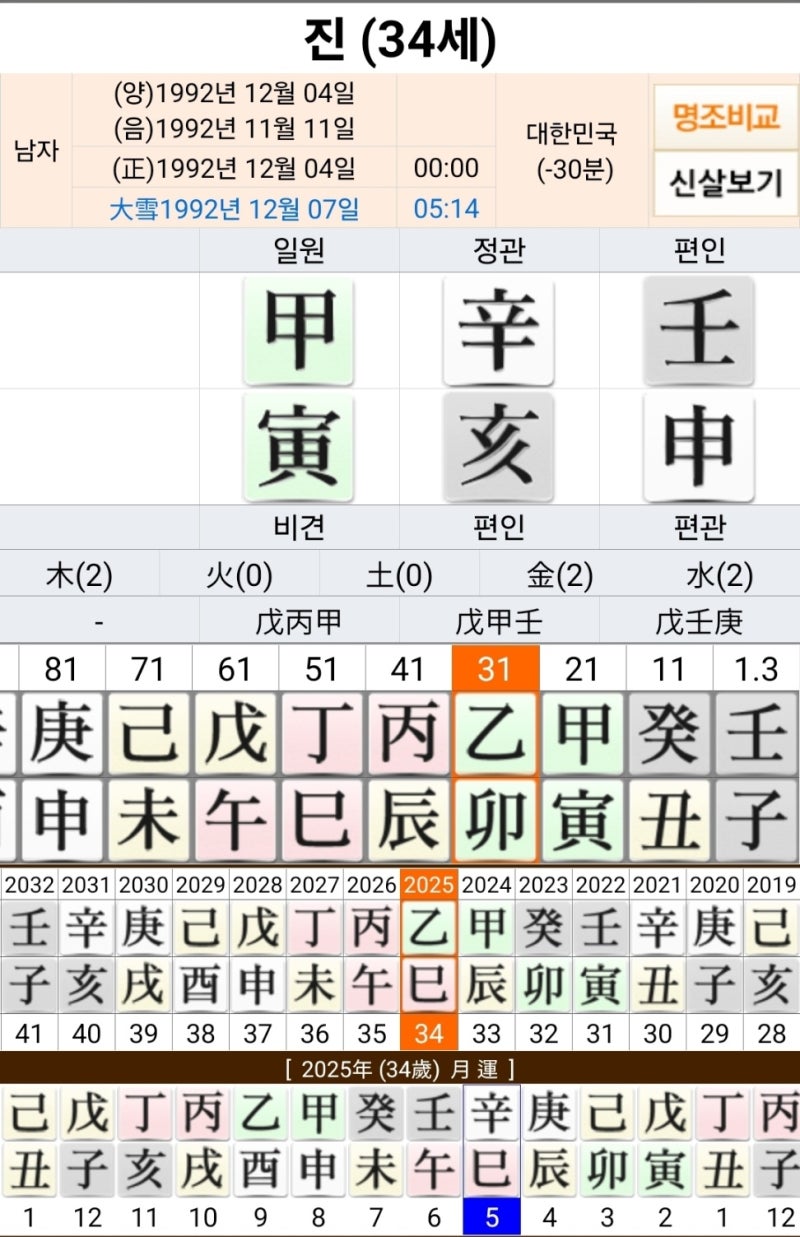Tap the 卯 branch under year 2023
800x1237 pixels.
pos(543,985)
